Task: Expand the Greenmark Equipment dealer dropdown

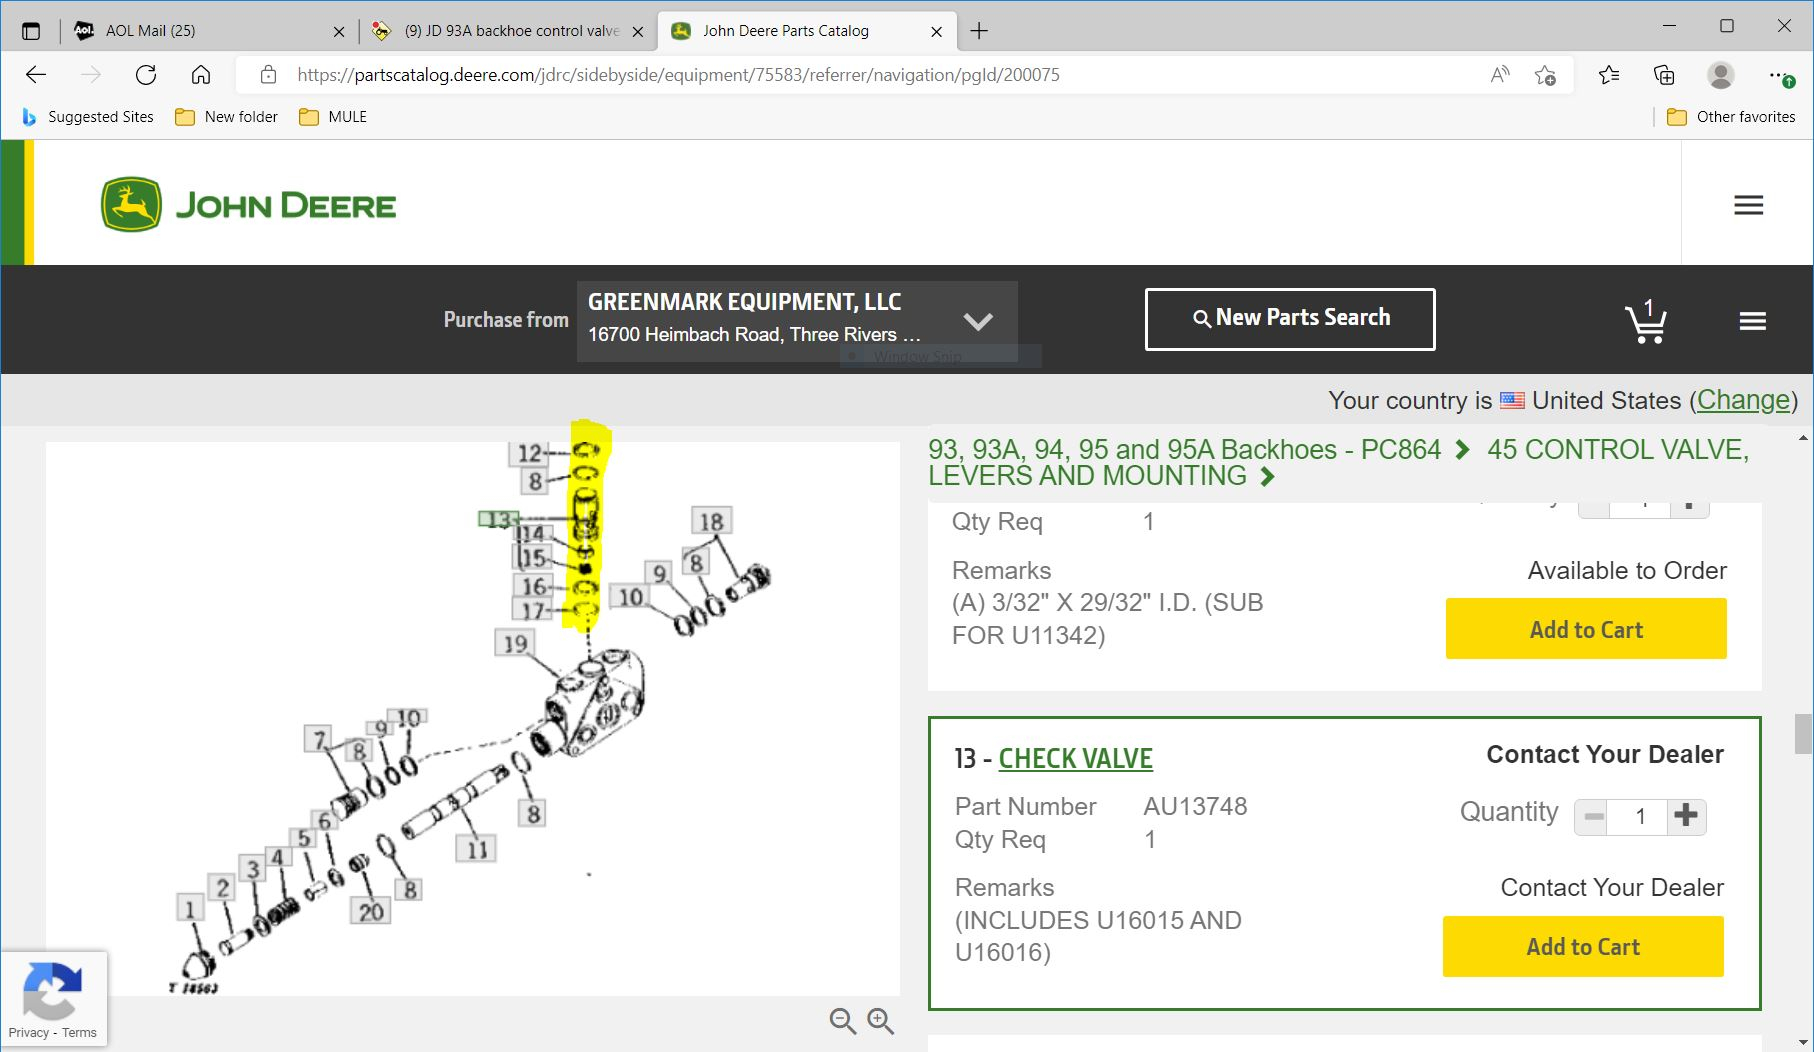Action: pyautogui.click(x=797, y=320)
